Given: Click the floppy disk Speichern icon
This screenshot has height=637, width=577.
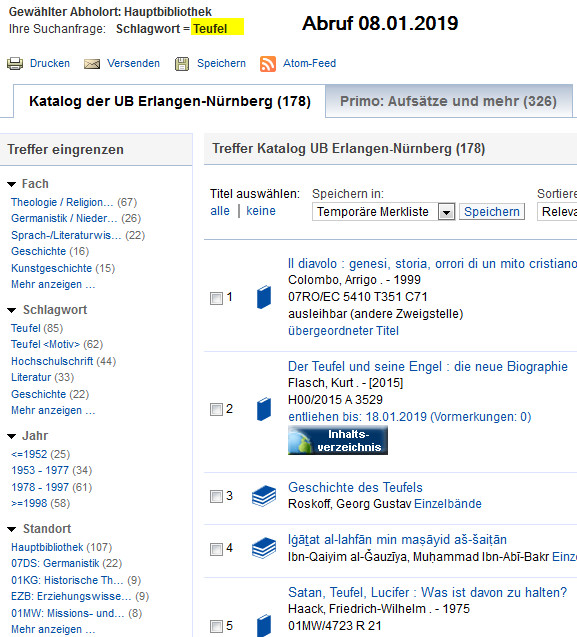Looking at the screenshot, I should coord(182,64).
